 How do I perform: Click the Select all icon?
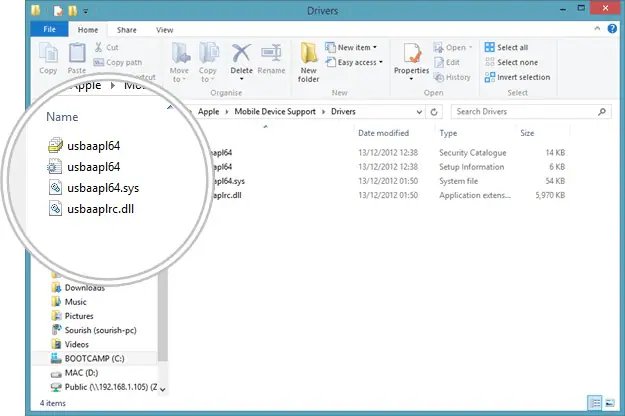click(489, 47)
